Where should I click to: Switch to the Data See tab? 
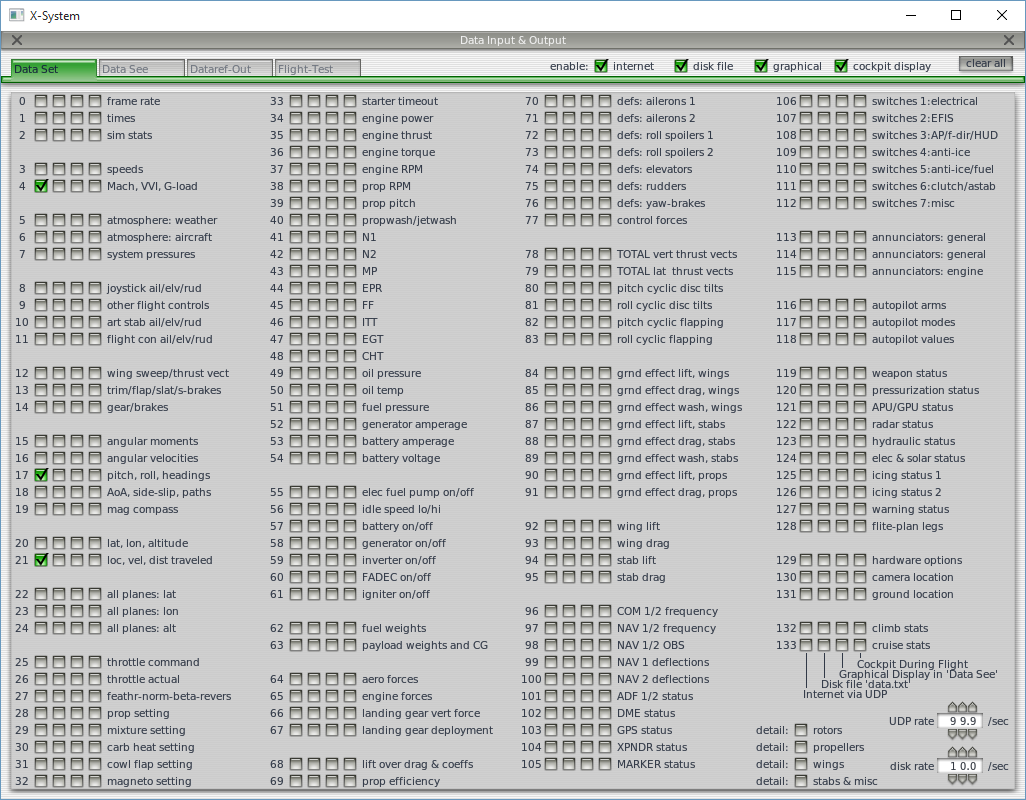pos(141,68)
